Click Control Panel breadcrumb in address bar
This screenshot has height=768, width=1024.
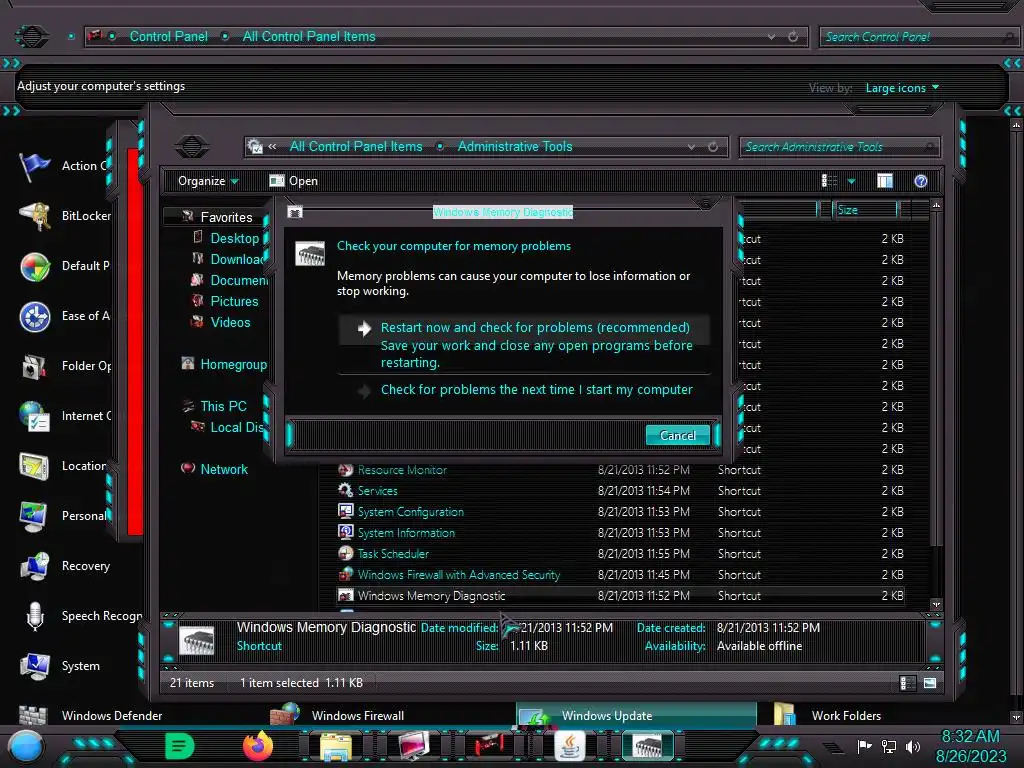coord(168,37)
